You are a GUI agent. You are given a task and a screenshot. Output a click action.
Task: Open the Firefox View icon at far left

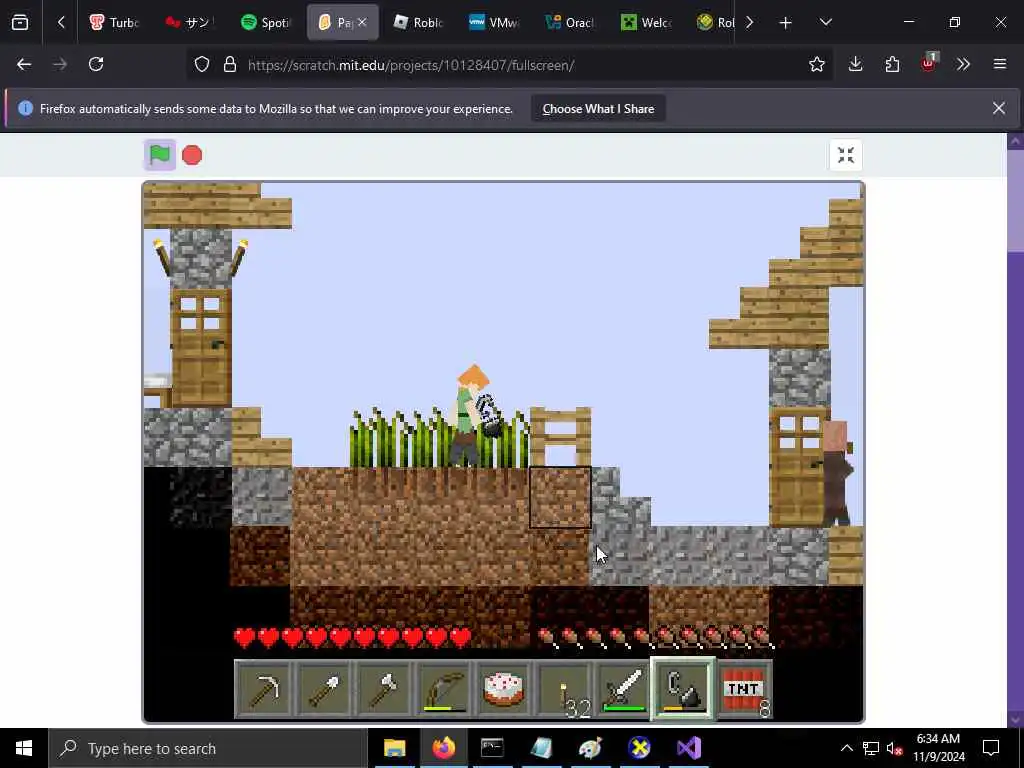[x=20, y=22]
